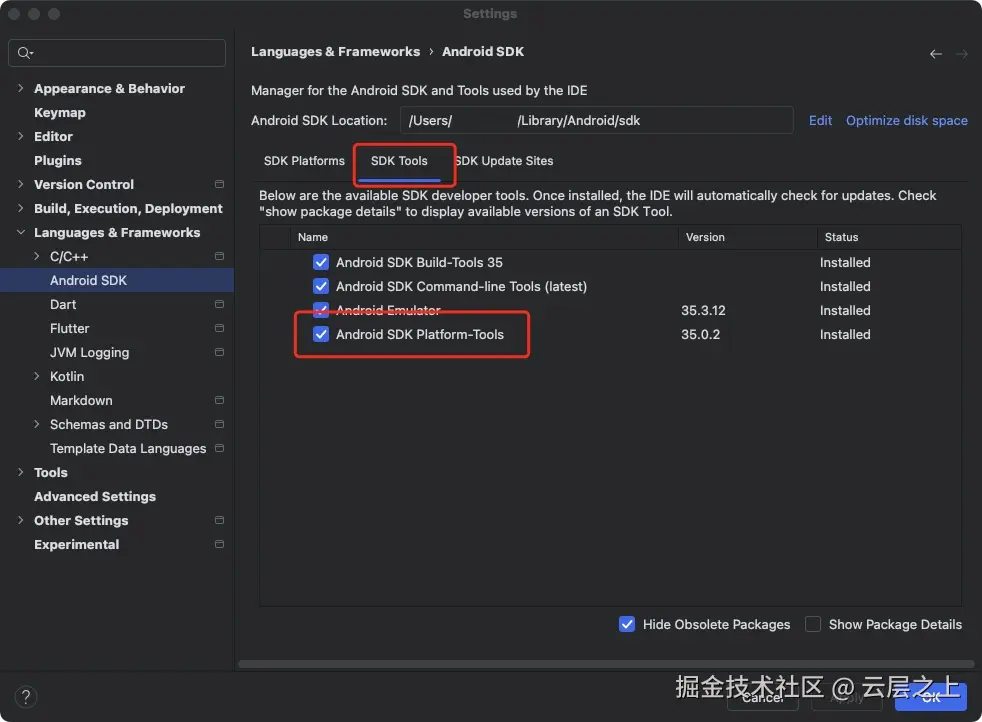Select the SDK Tools tab
The width and height of the screenshot is (982, 722).
[399, 161]
